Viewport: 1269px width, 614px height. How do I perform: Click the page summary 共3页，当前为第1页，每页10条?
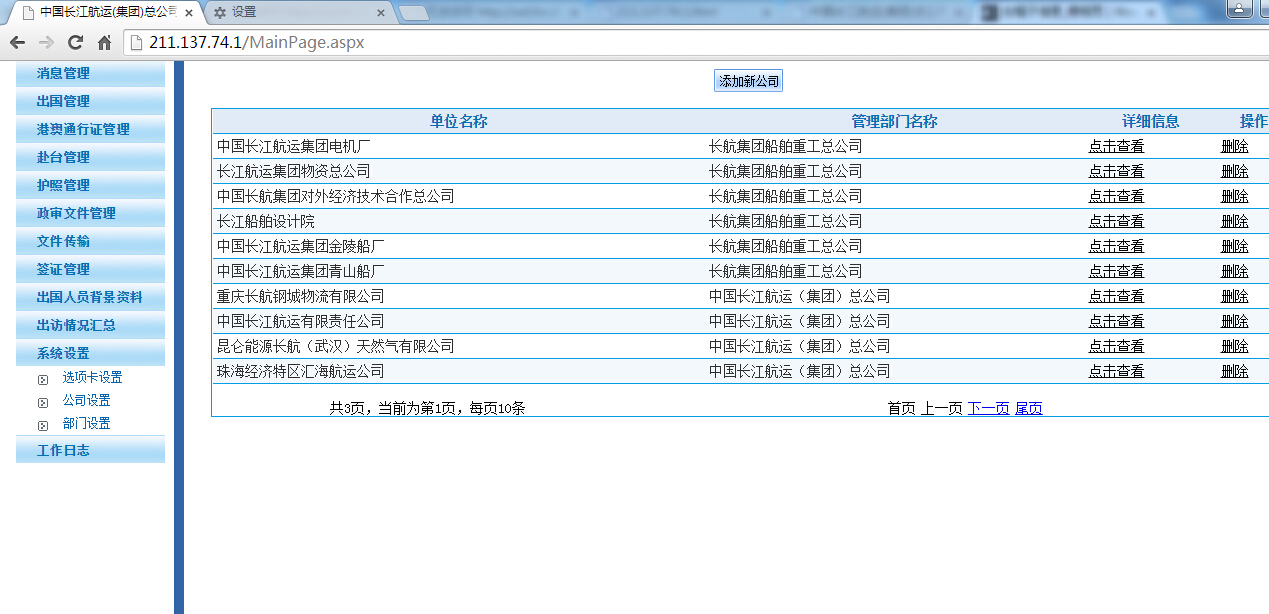428,408
